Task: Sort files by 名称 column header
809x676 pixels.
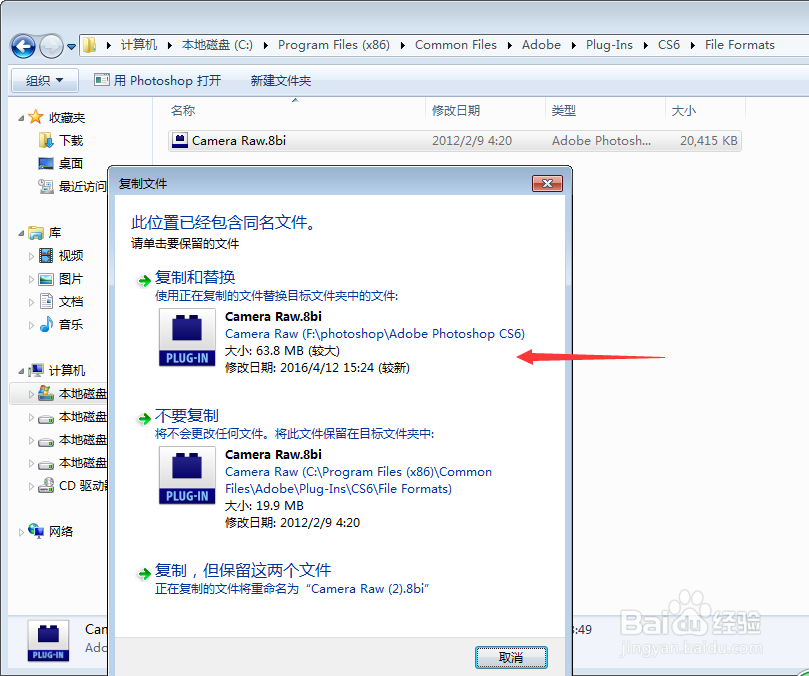Action: 183,110
